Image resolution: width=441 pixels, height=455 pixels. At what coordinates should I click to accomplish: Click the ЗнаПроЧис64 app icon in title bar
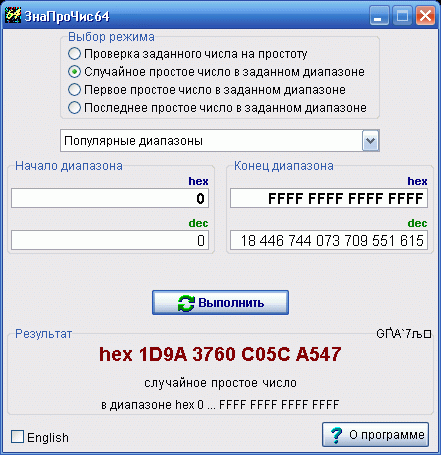(13, 15)
